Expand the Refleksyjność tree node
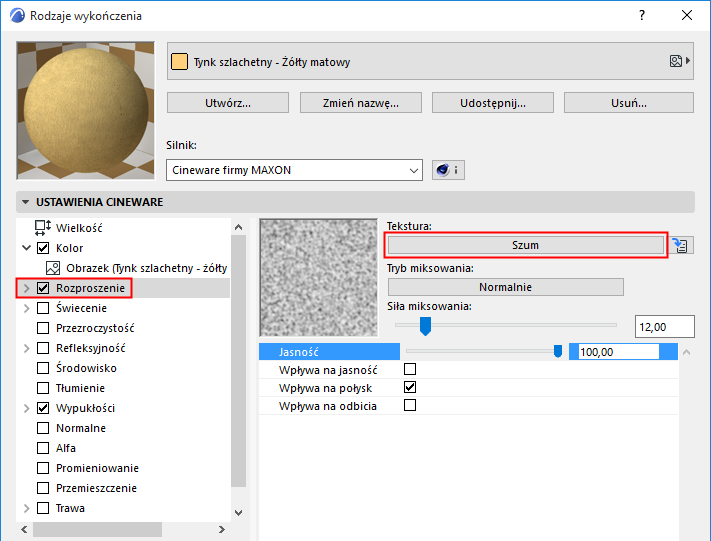The width and height of the screenshot is (711, 541). [x=26, y=348]
